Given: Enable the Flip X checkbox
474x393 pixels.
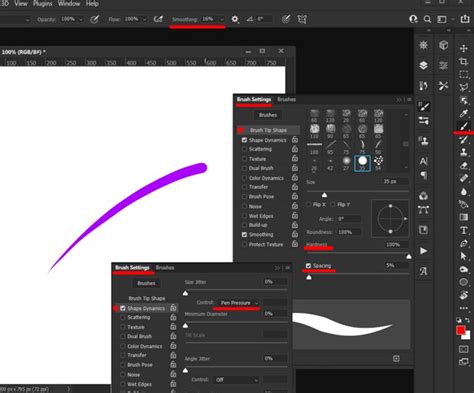Looking at the screenshot, I should pos(308,204).
